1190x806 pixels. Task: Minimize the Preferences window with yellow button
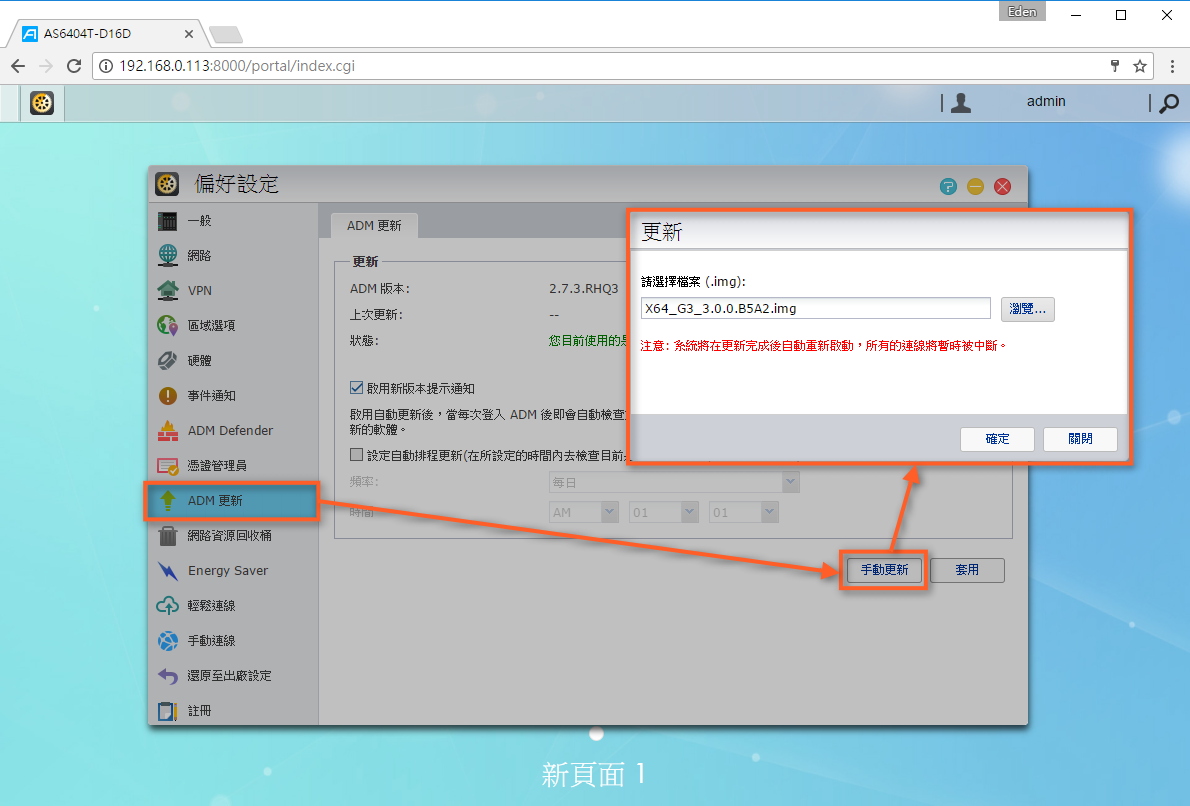(975, 187)
